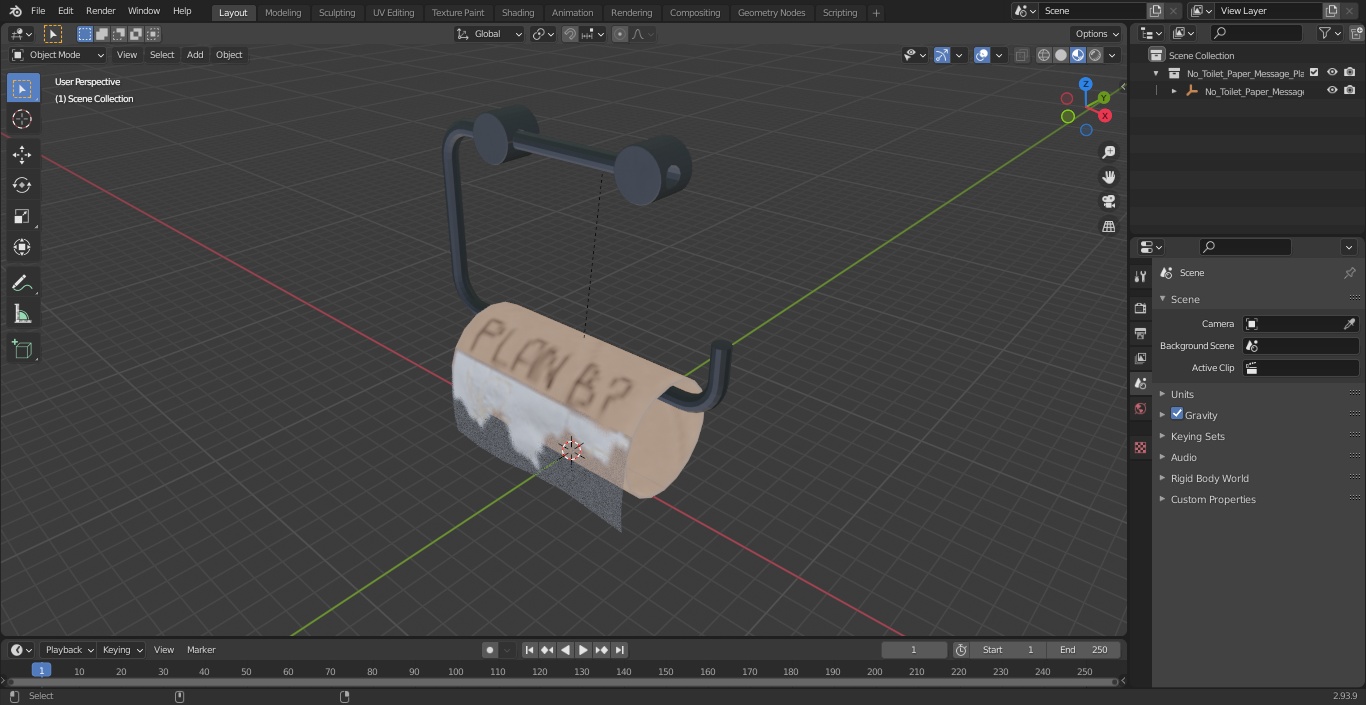Switch to the Geometry Nodes tab

771,13
